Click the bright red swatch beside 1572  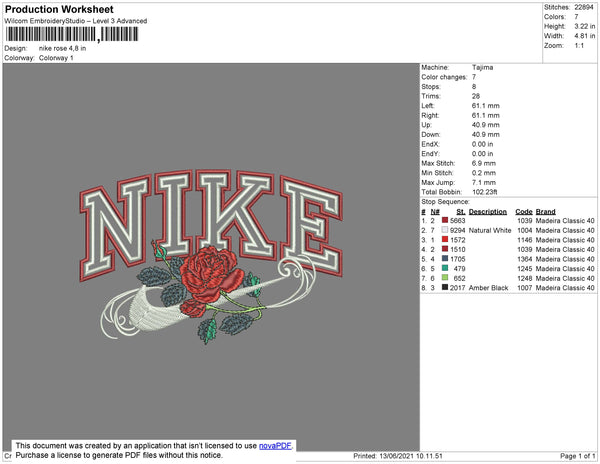click(x=445, y=239)
